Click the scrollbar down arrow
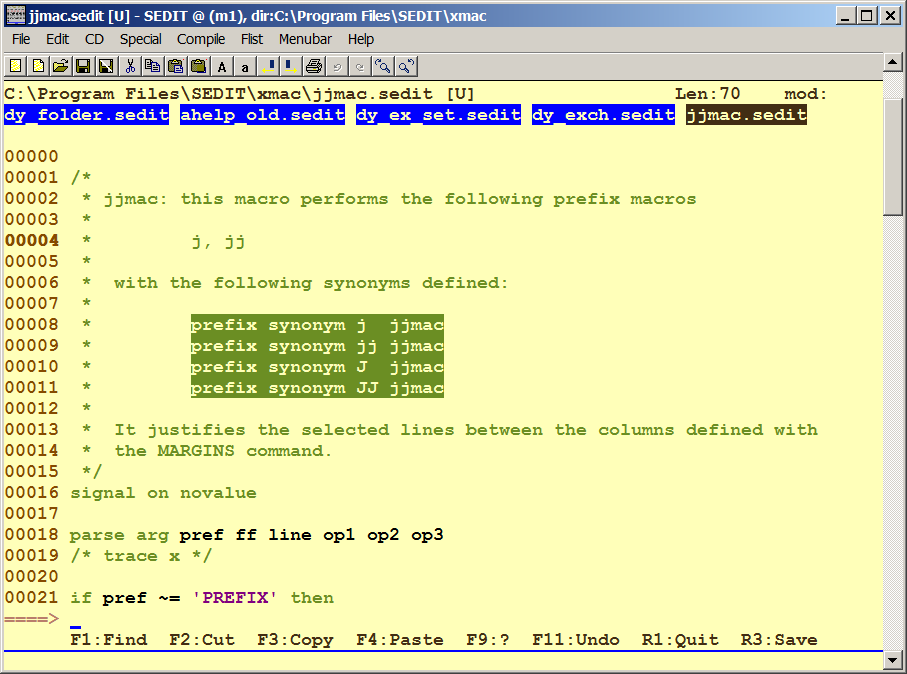Image resolution: width=907 pixels, height=674 pixels. 893,659
